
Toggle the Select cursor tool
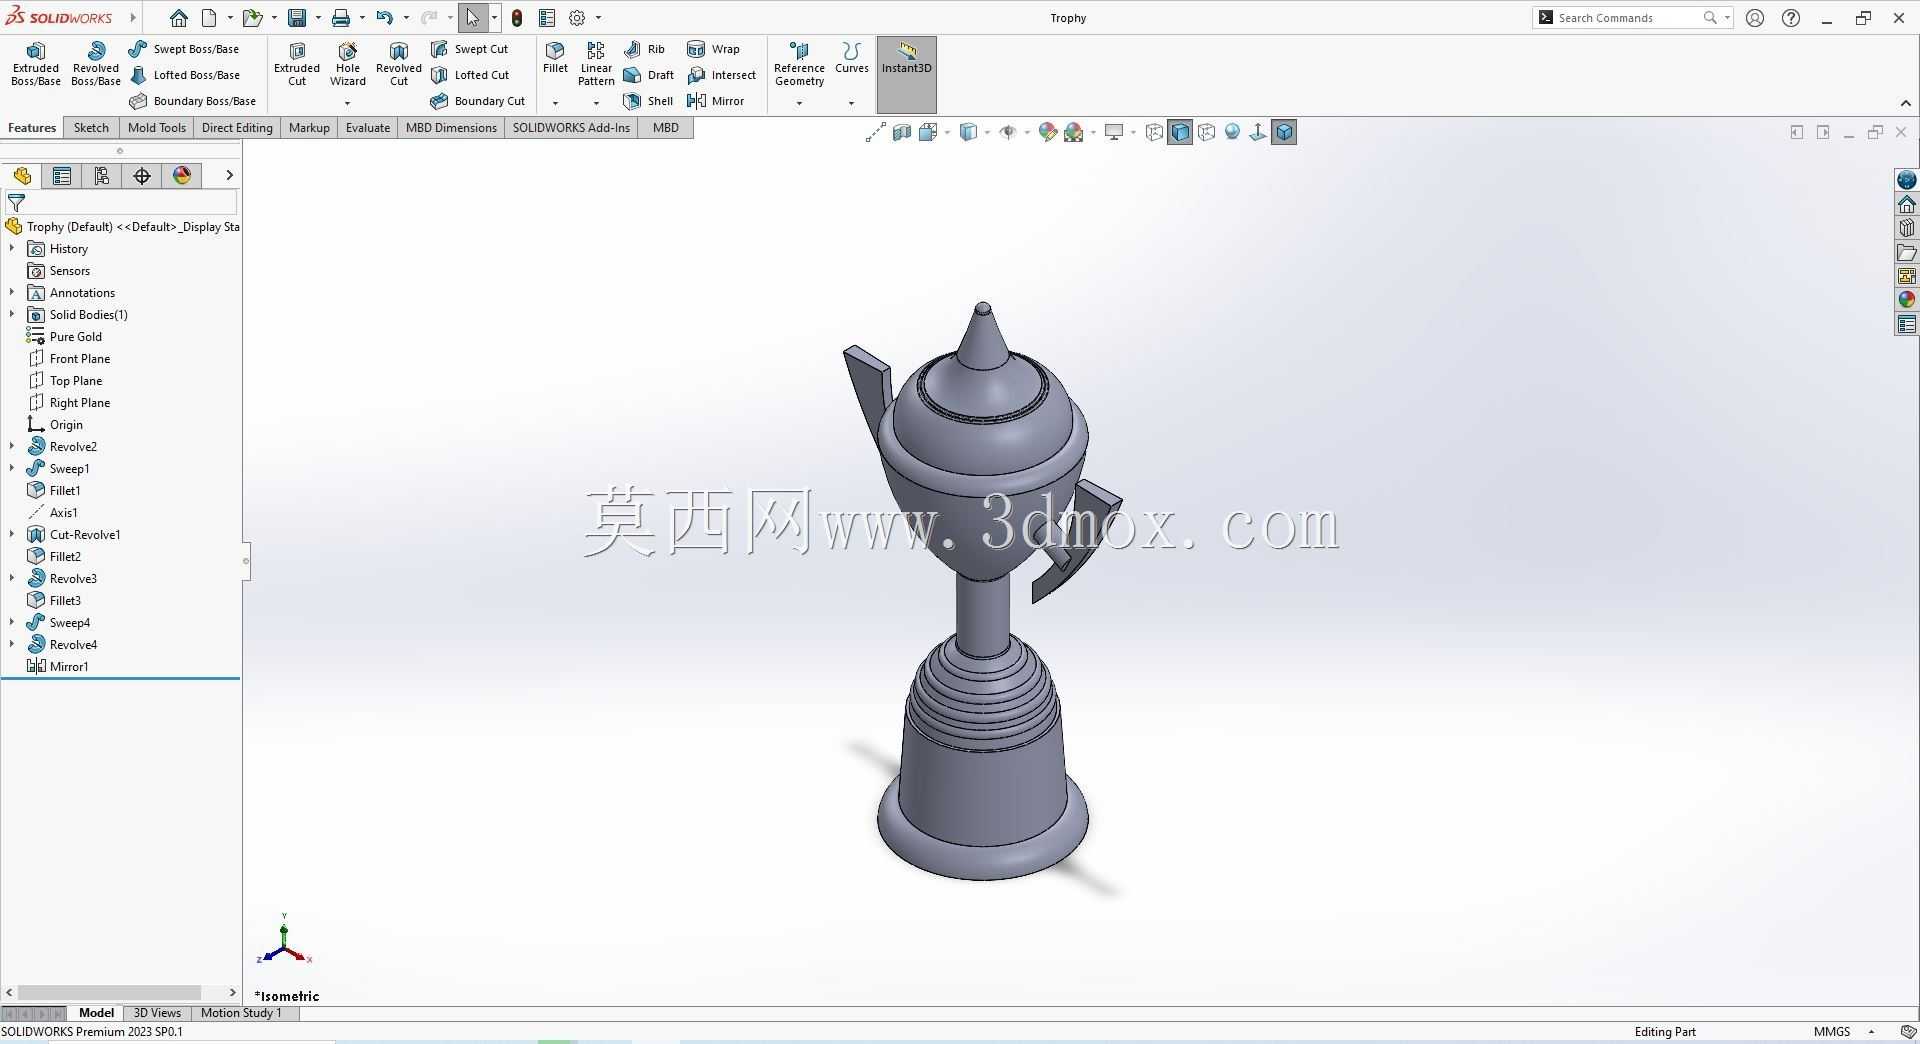coord(472,18)
